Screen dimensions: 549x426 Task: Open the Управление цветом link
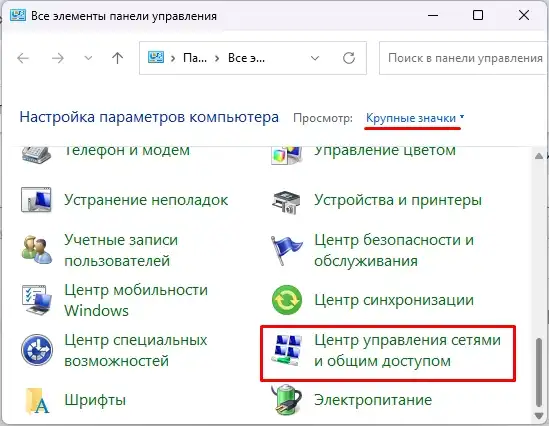[385, 151]
